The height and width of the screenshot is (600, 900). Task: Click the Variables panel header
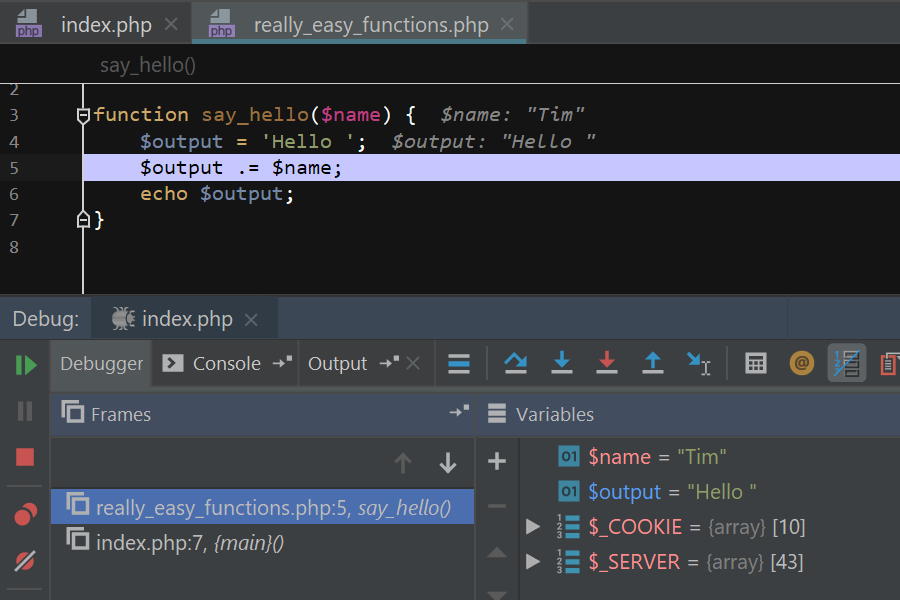click(x=688, y=414)
